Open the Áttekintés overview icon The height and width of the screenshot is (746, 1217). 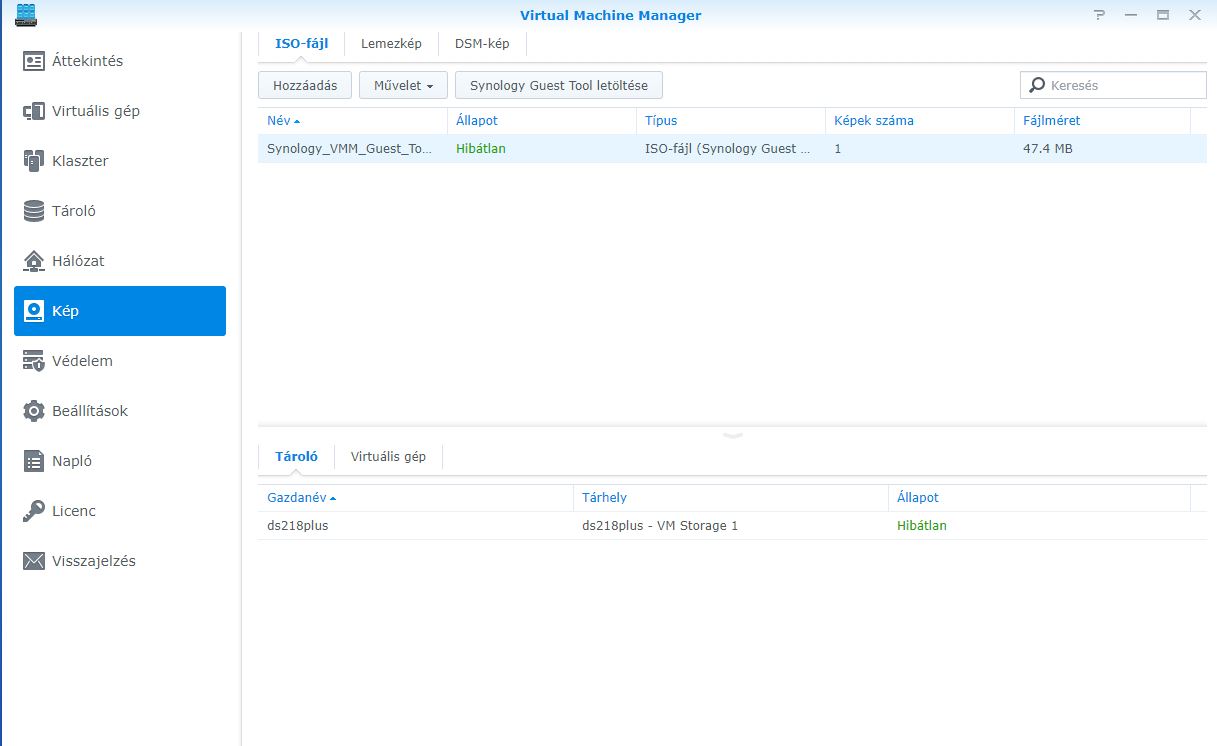pyautogui.click(x=34, y=61)
